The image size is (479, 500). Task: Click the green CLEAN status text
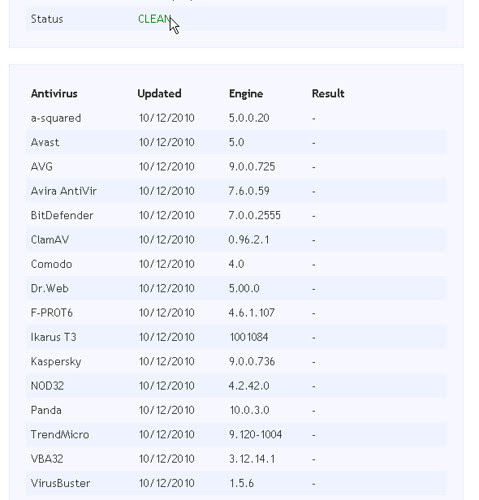(155, 19)
